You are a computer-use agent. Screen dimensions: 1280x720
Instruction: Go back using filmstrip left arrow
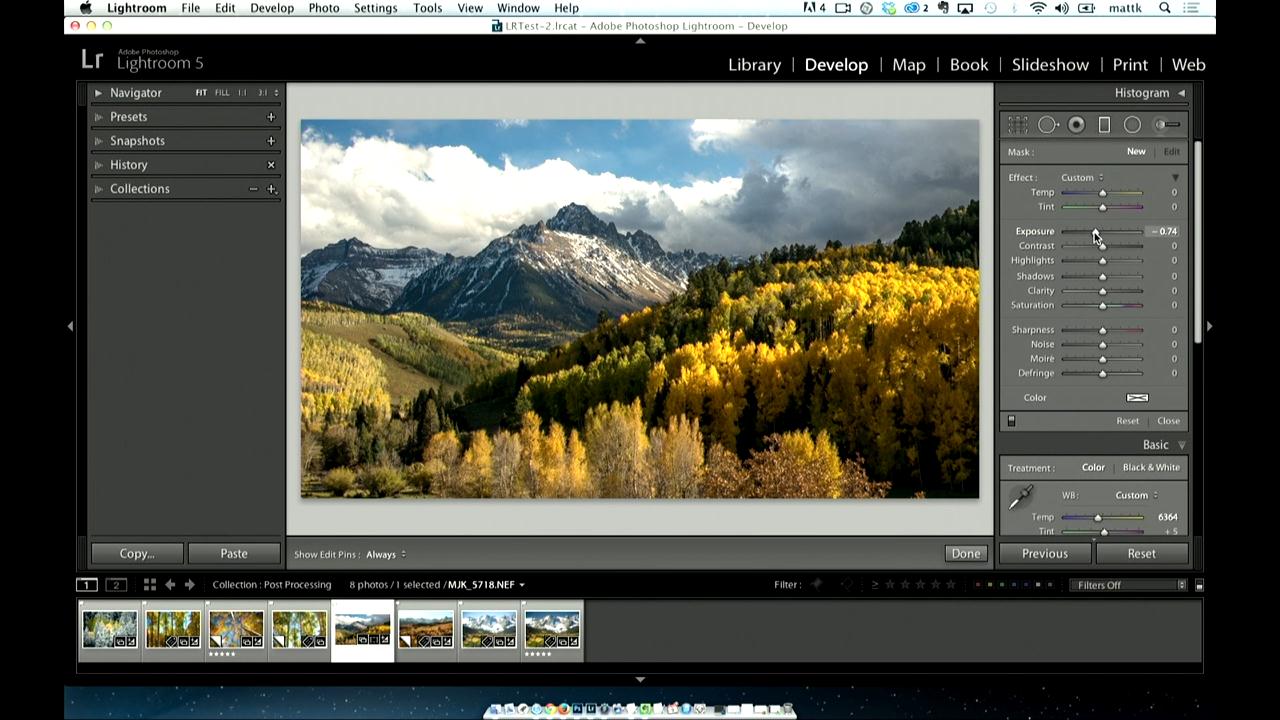click(170, 585)
